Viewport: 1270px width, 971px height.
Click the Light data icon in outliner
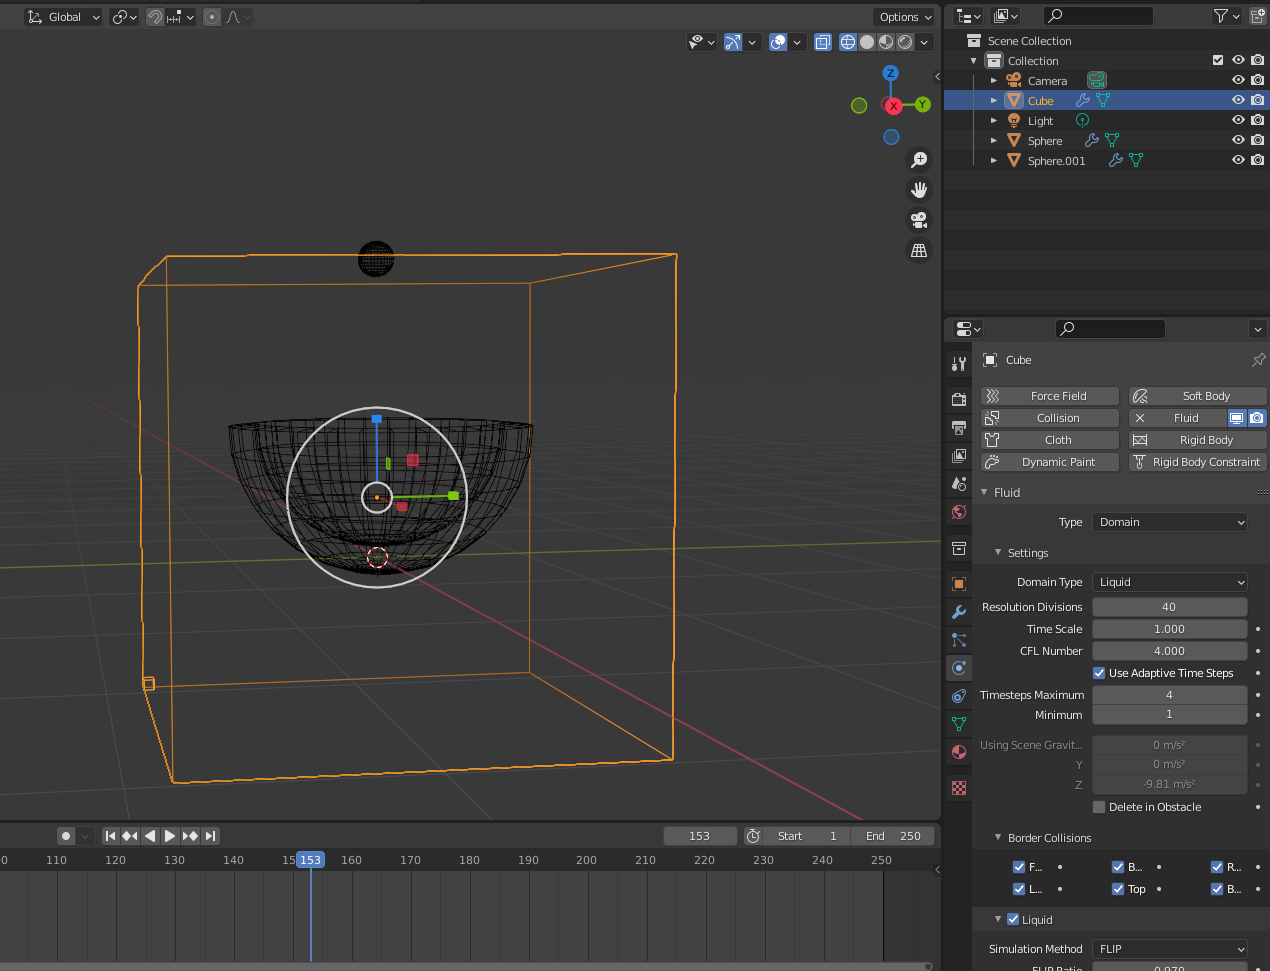(1082, 120)
